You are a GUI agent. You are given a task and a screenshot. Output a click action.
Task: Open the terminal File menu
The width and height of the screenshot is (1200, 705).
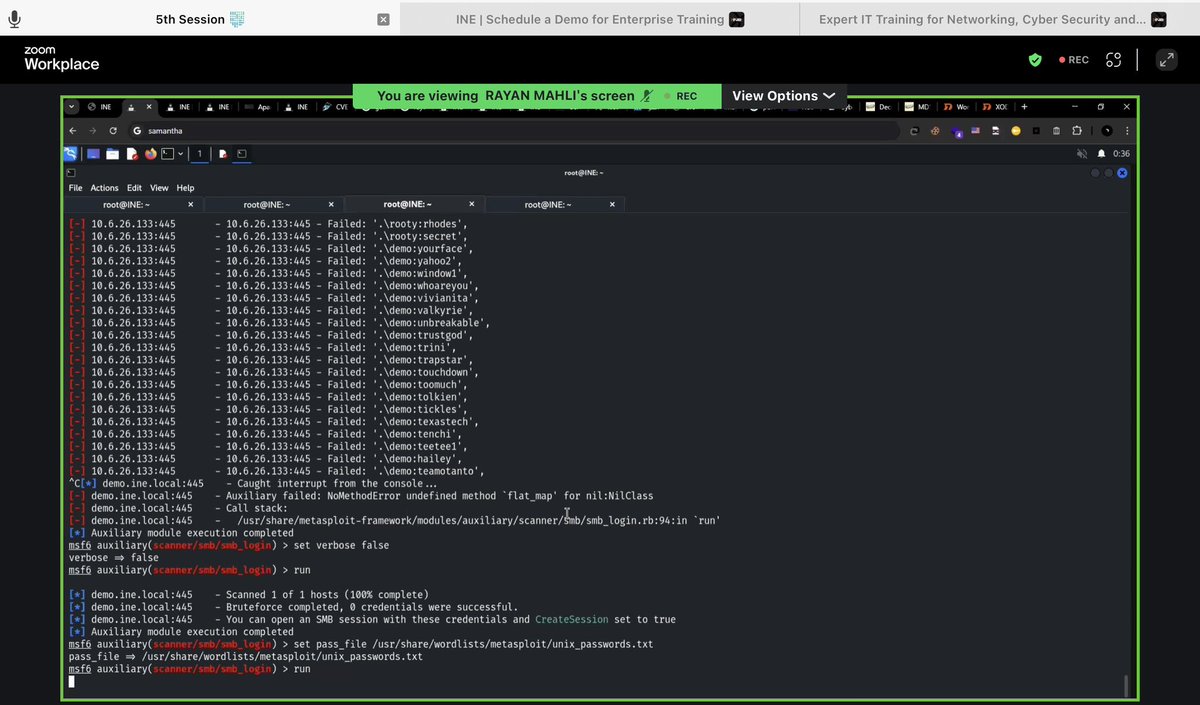(x=75, y=188)
